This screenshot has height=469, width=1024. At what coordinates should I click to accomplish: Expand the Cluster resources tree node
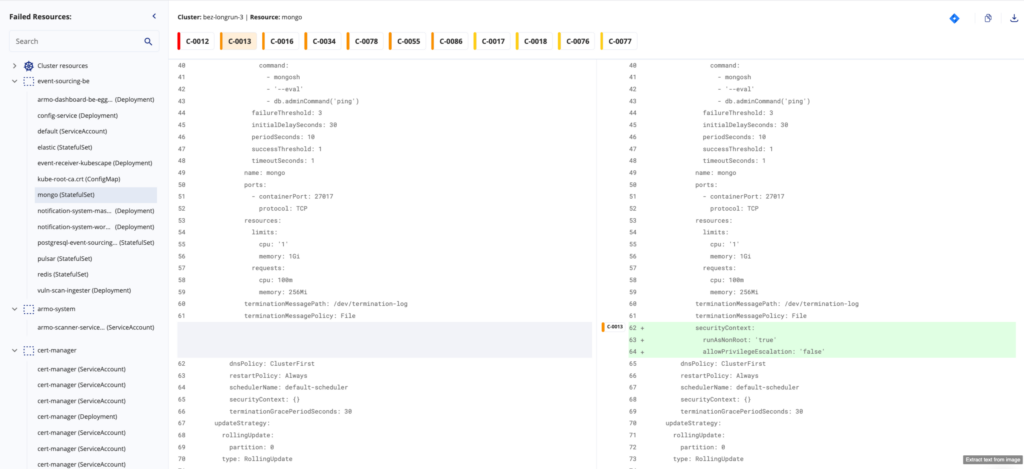point(14,66)
